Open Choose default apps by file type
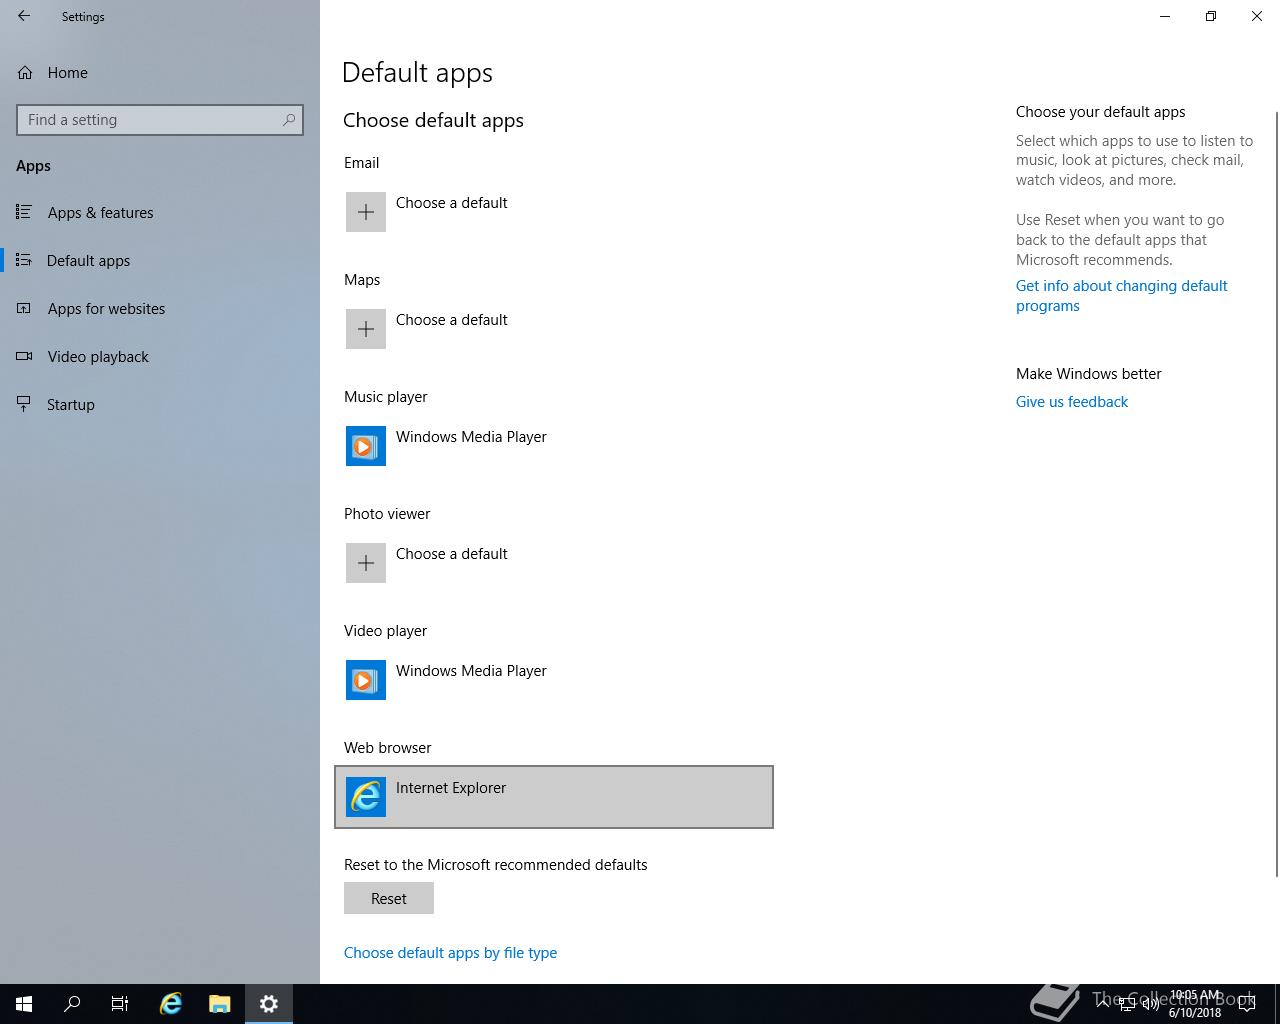 pos(450,953)
